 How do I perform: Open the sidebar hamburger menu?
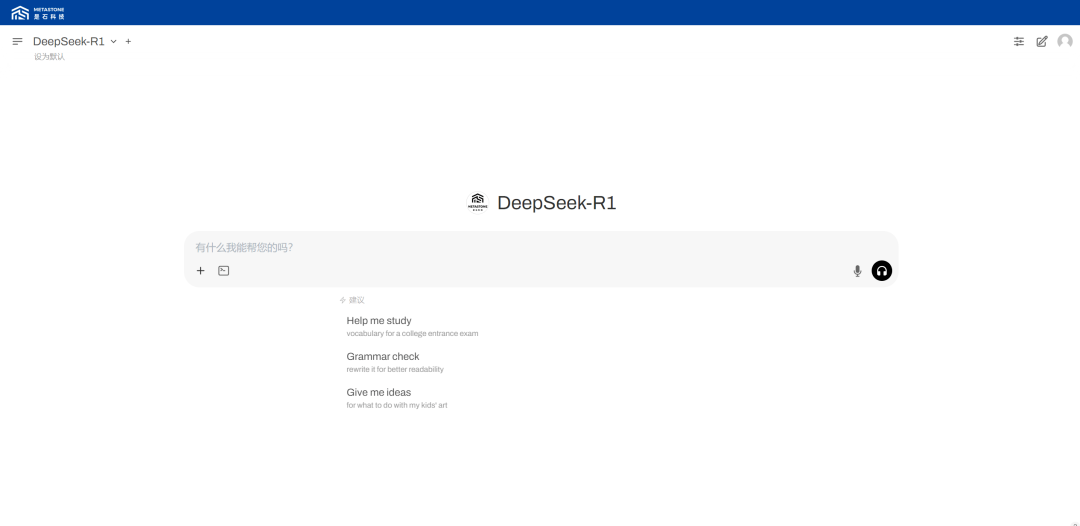pos(18,41)
